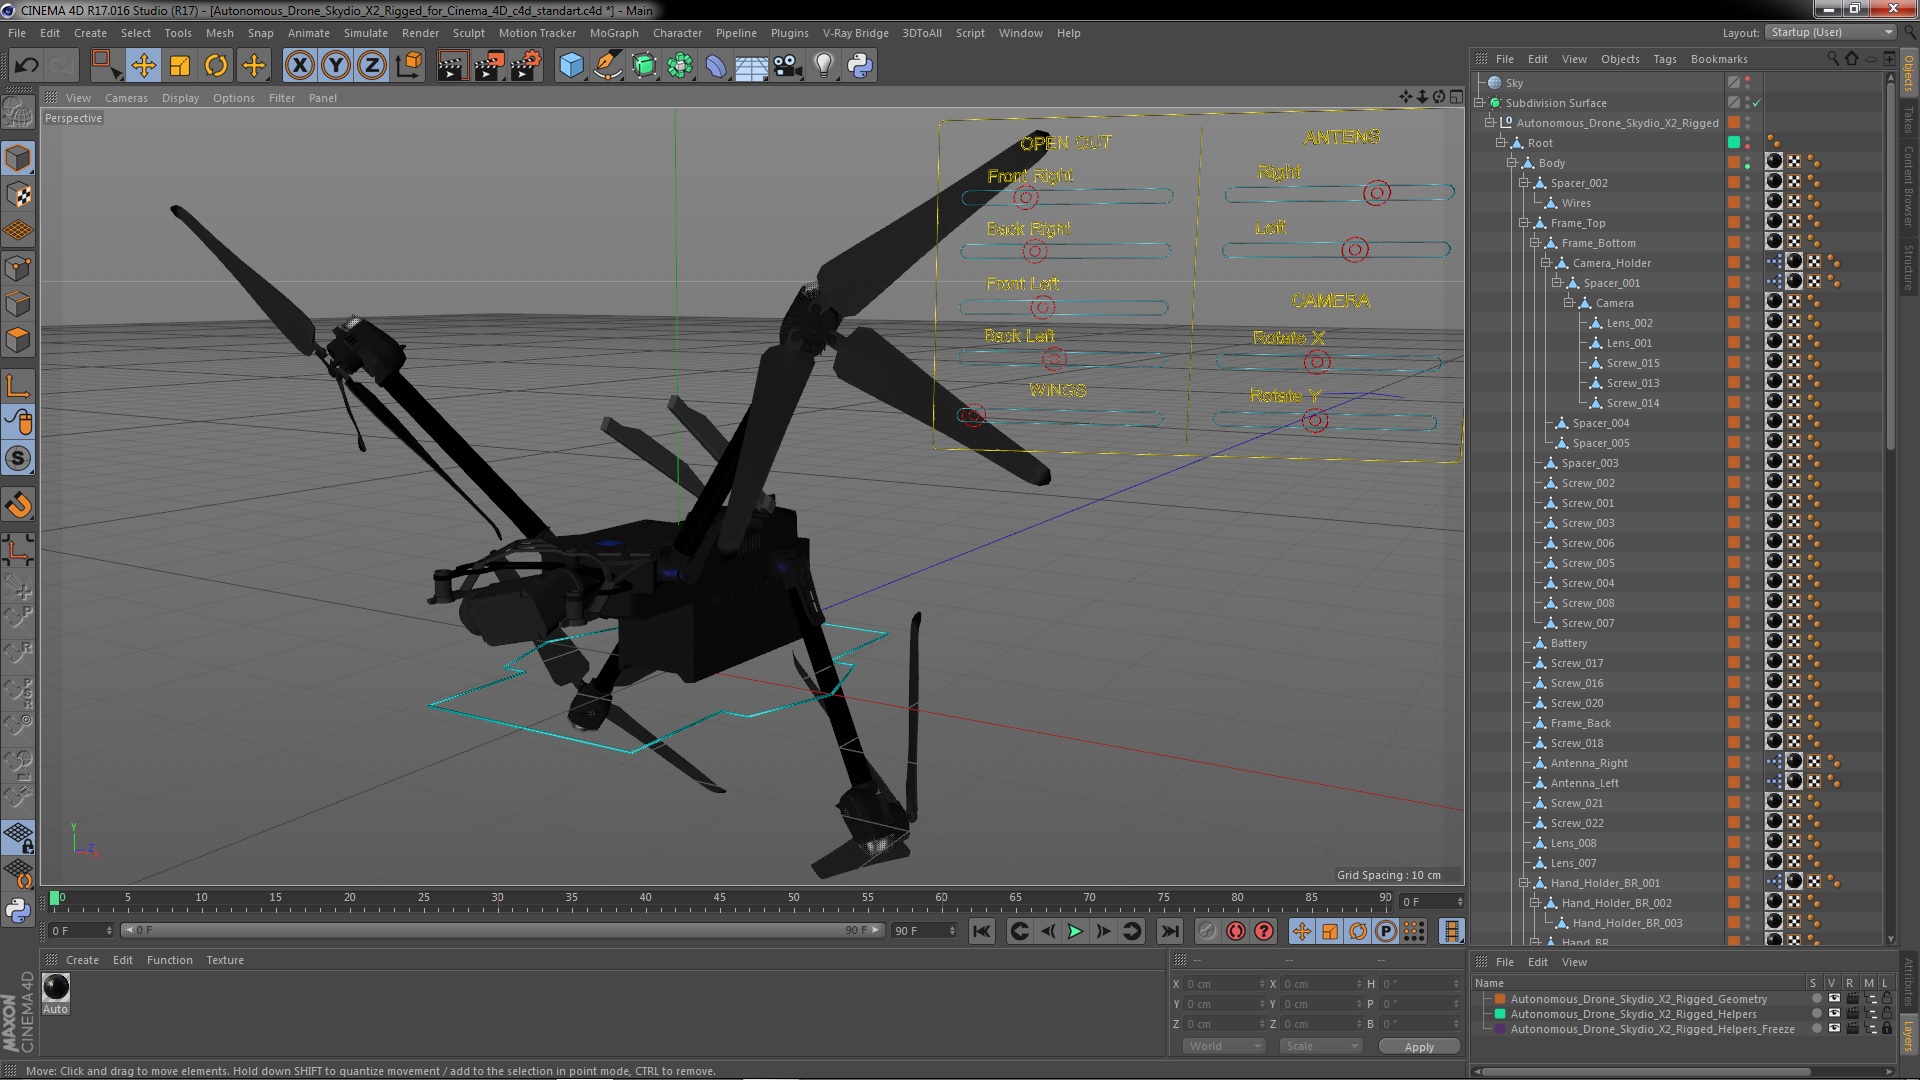
Task: Click the WINGS slider handle
Action: click(x=973, y=415)
